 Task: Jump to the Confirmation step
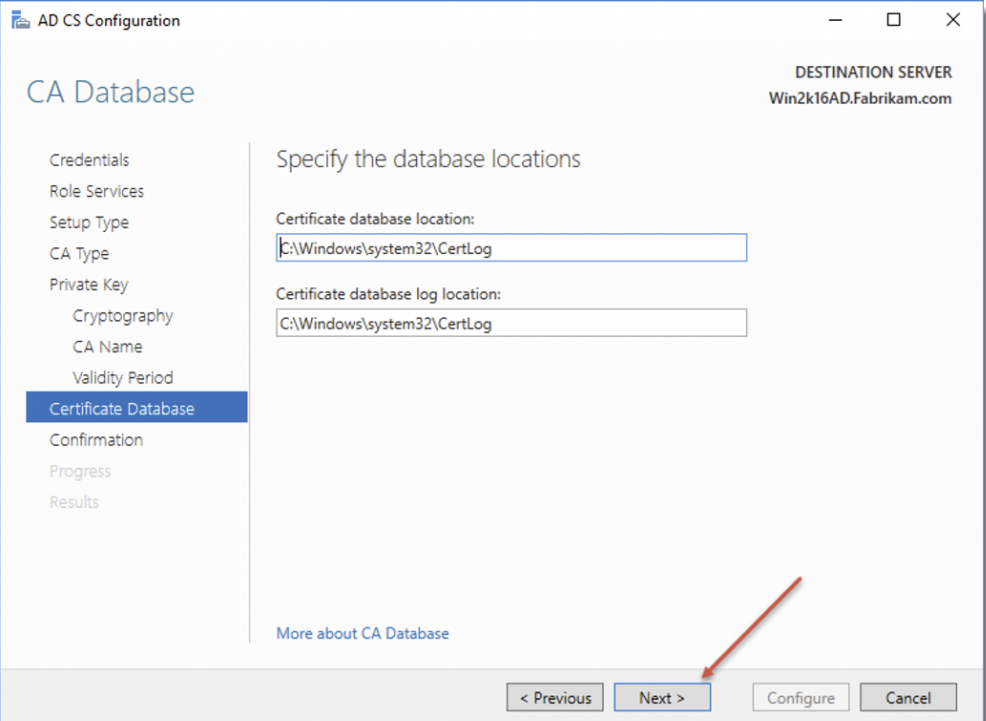click(x=96, y=440)
